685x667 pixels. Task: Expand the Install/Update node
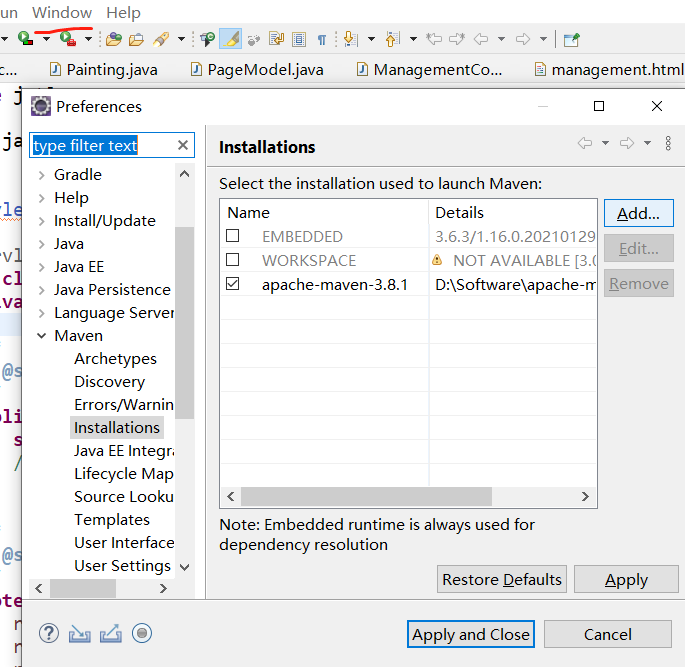click(x=42, y=221)
